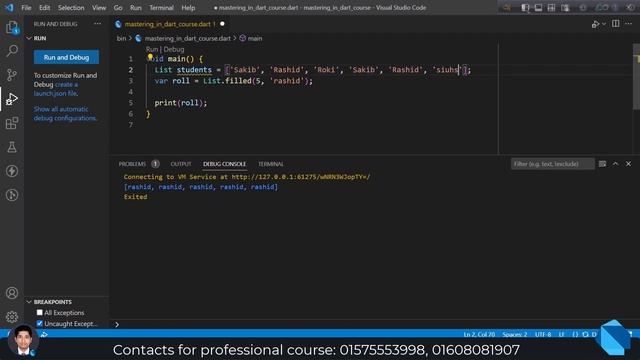Switch to the OUTPUT tab
Screen dimensions: 640x360
(181, 164)
